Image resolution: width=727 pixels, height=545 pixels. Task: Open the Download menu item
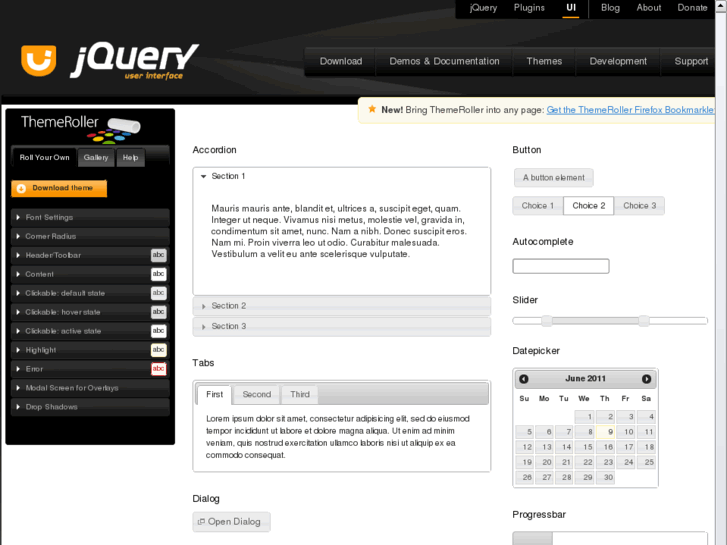coord(341,61)
